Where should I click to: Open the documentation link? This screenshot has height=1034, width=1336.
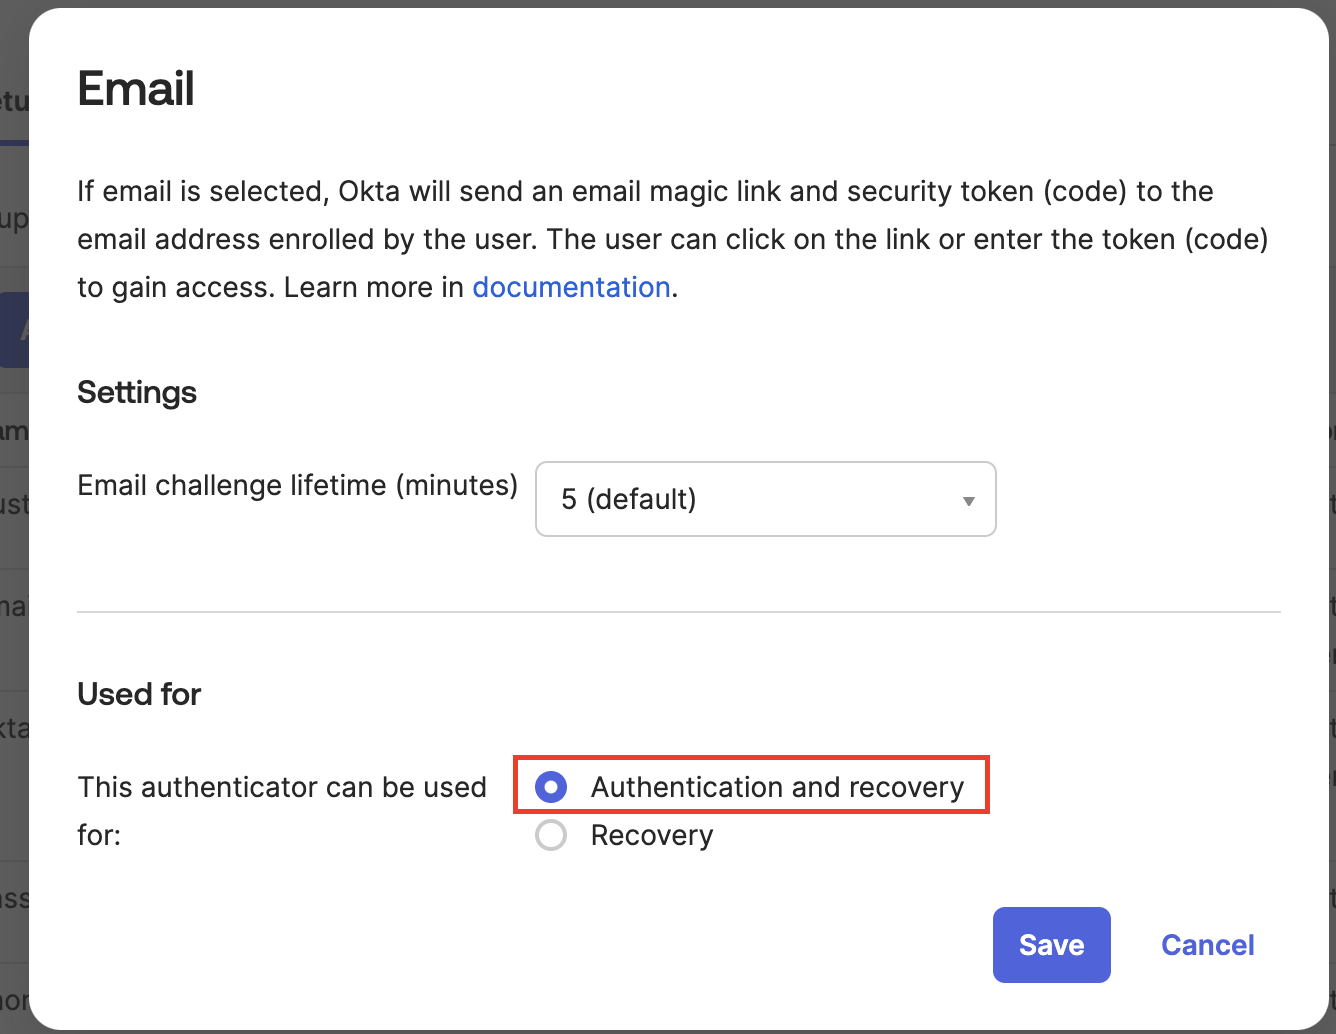(x=571, y=287)
